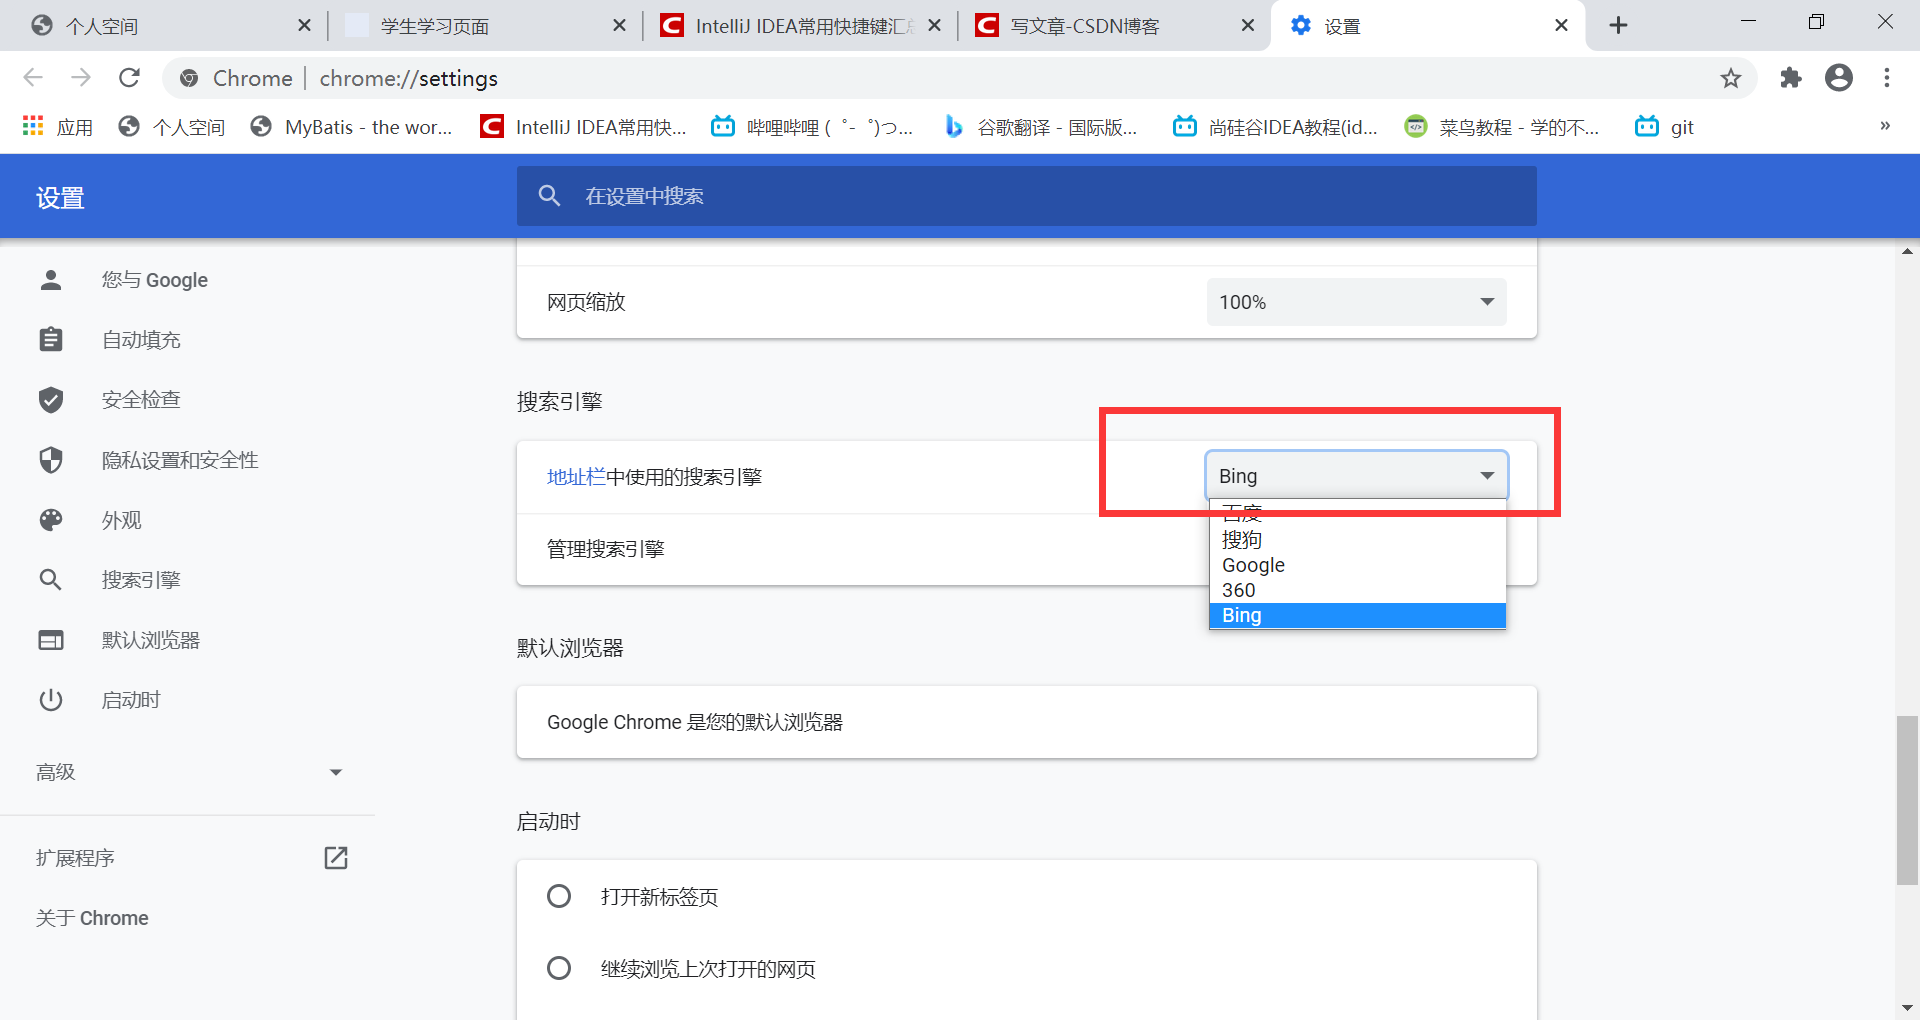The height and width of the screenshot is (1020, 1920).
Task: Choose 搜狗 from search engine list
Action: pos(1357,540)
